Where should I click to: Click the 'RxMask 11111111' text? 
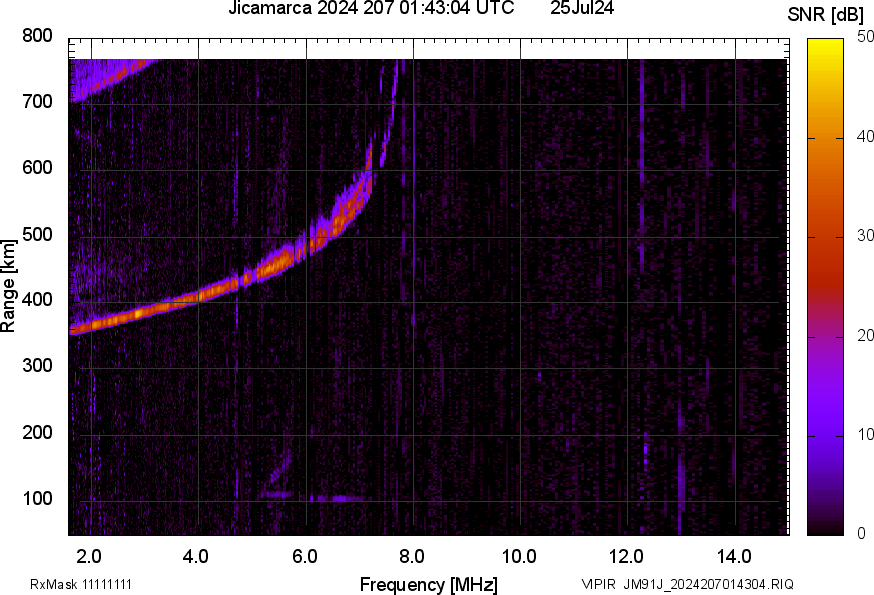tap(81, 585)
